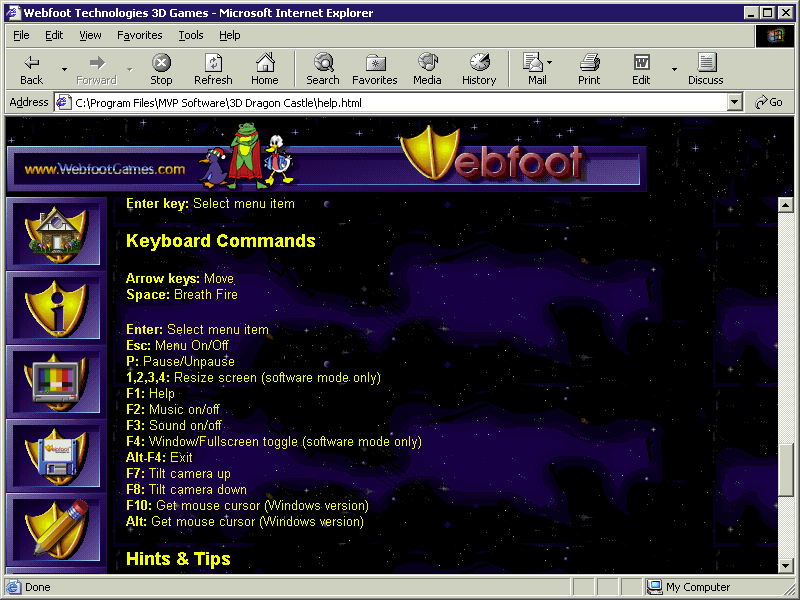The height and width of the screenshot is (600, 800).
Task: Click the Webfoot logo banner
Action: coord(492,155)
